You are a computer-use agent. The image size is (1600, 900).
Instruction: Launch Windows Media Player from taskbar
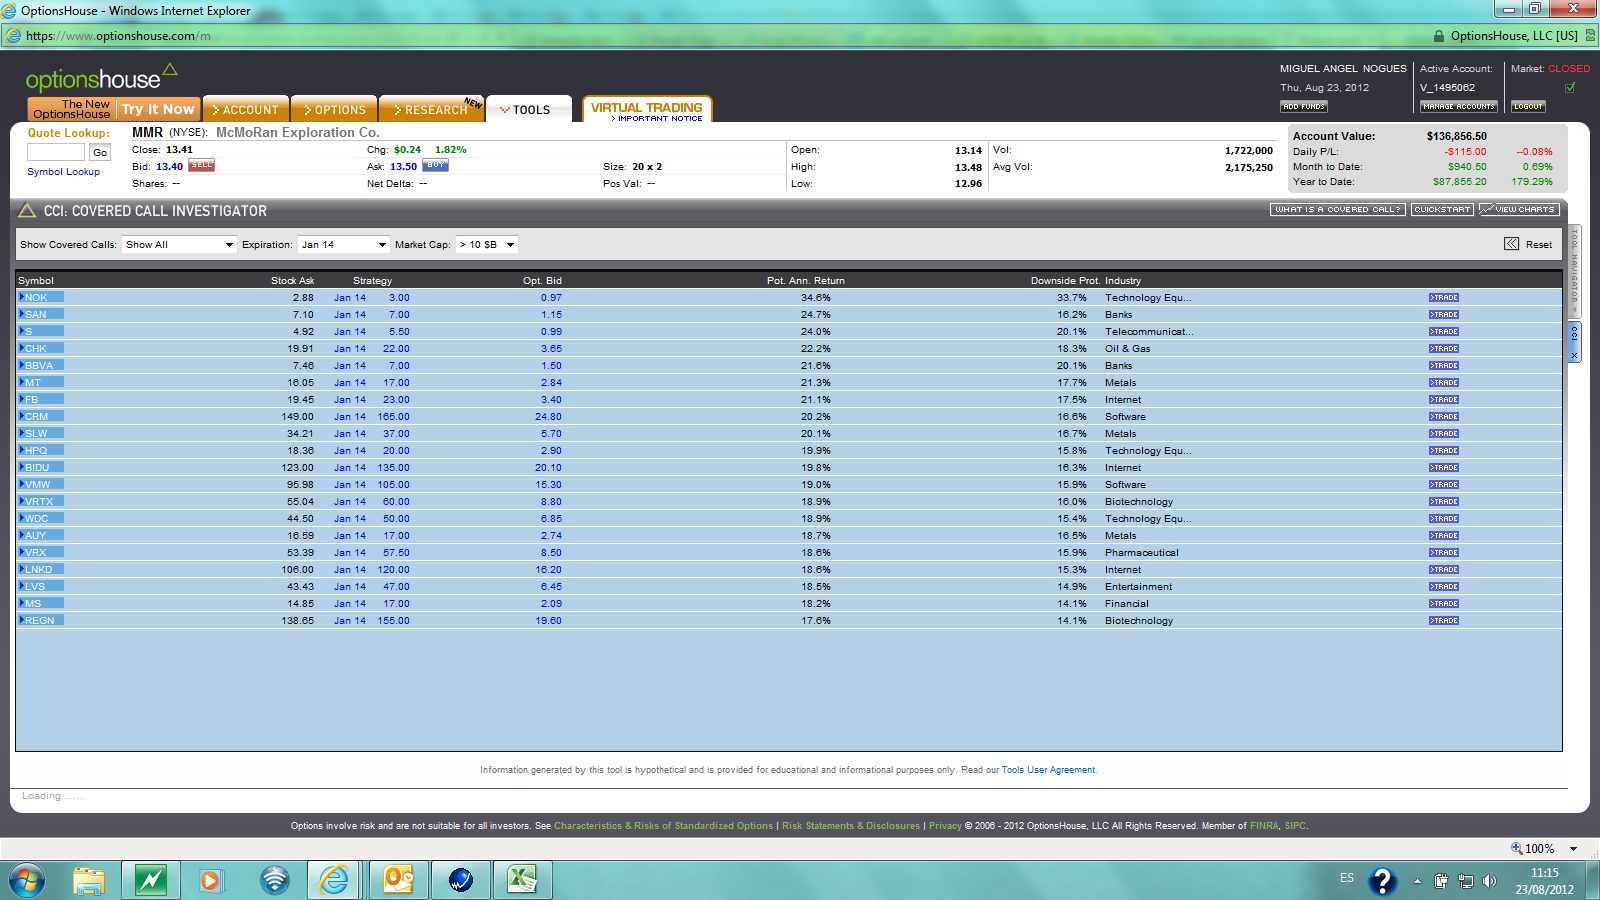click(x=211, y=880)
